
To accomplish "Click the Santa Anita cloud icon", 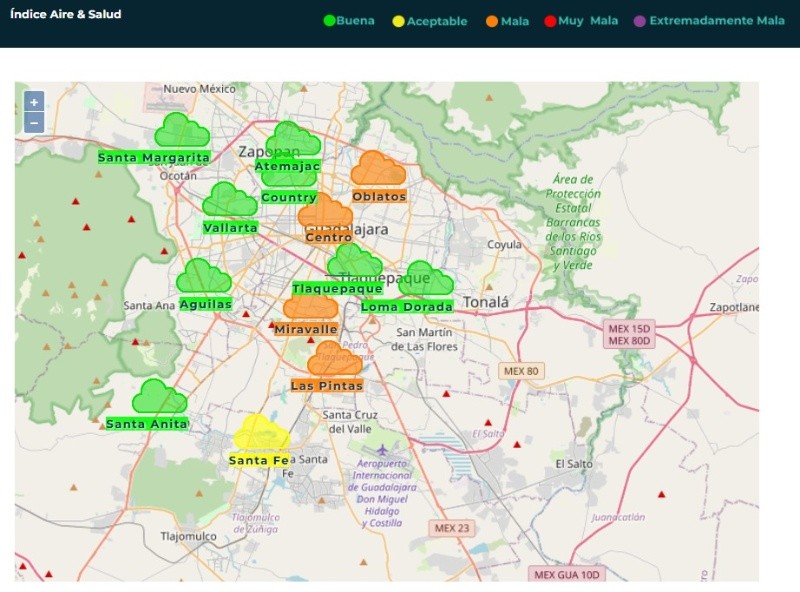I will [159, 397].
